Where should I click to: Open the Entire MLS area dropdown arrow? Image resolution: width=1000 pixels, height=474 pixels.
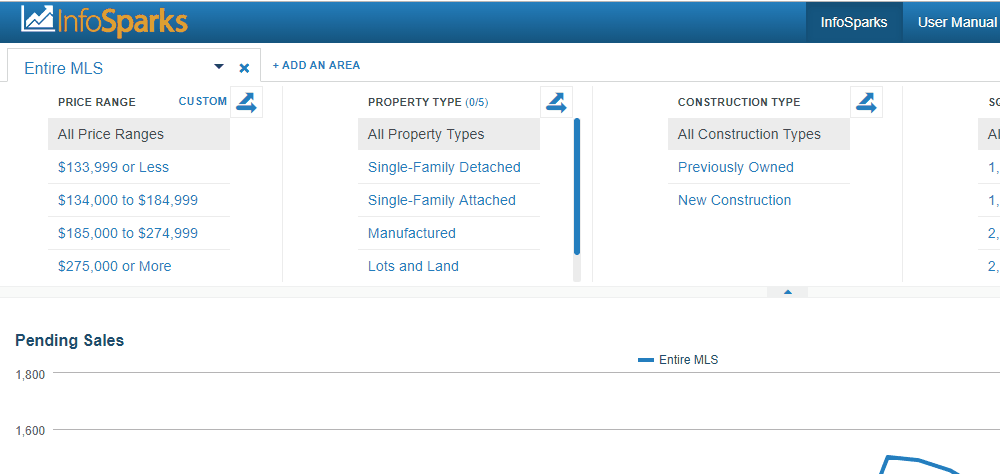(x=219, y=67)
